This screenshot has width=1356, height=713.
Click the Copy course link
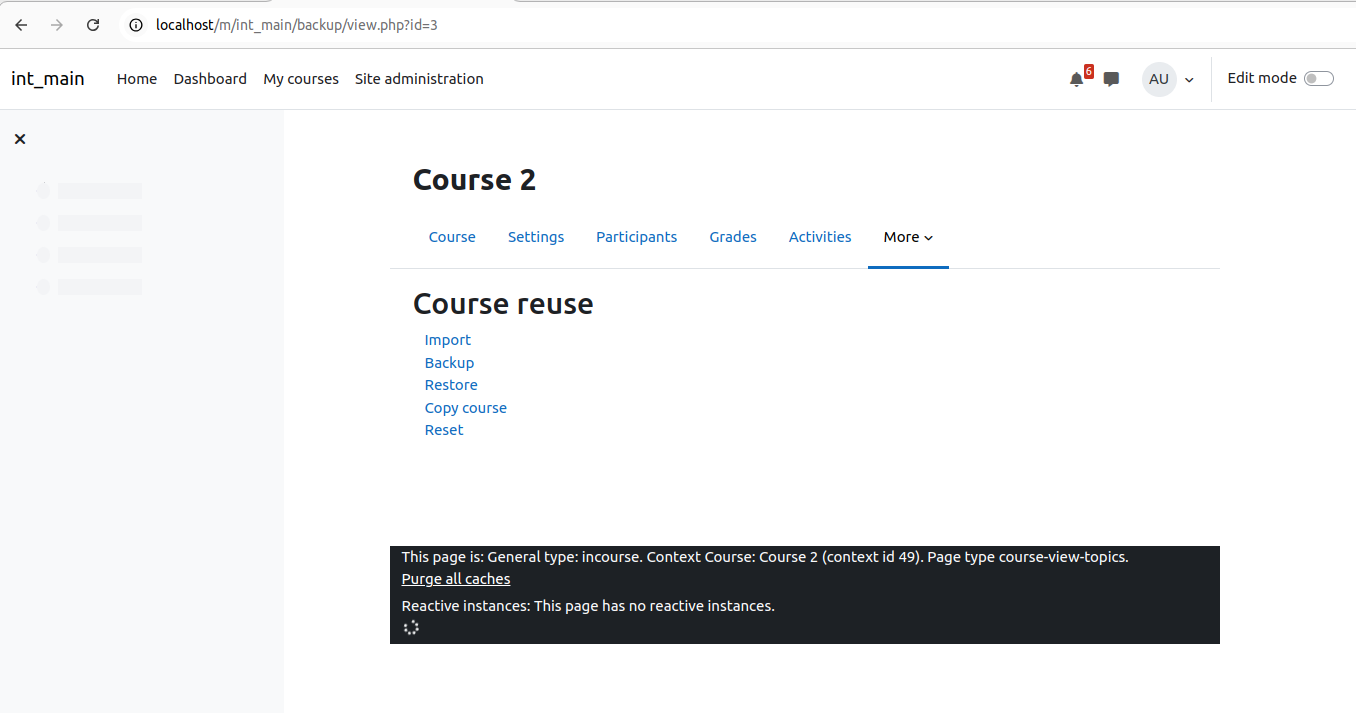466,408
